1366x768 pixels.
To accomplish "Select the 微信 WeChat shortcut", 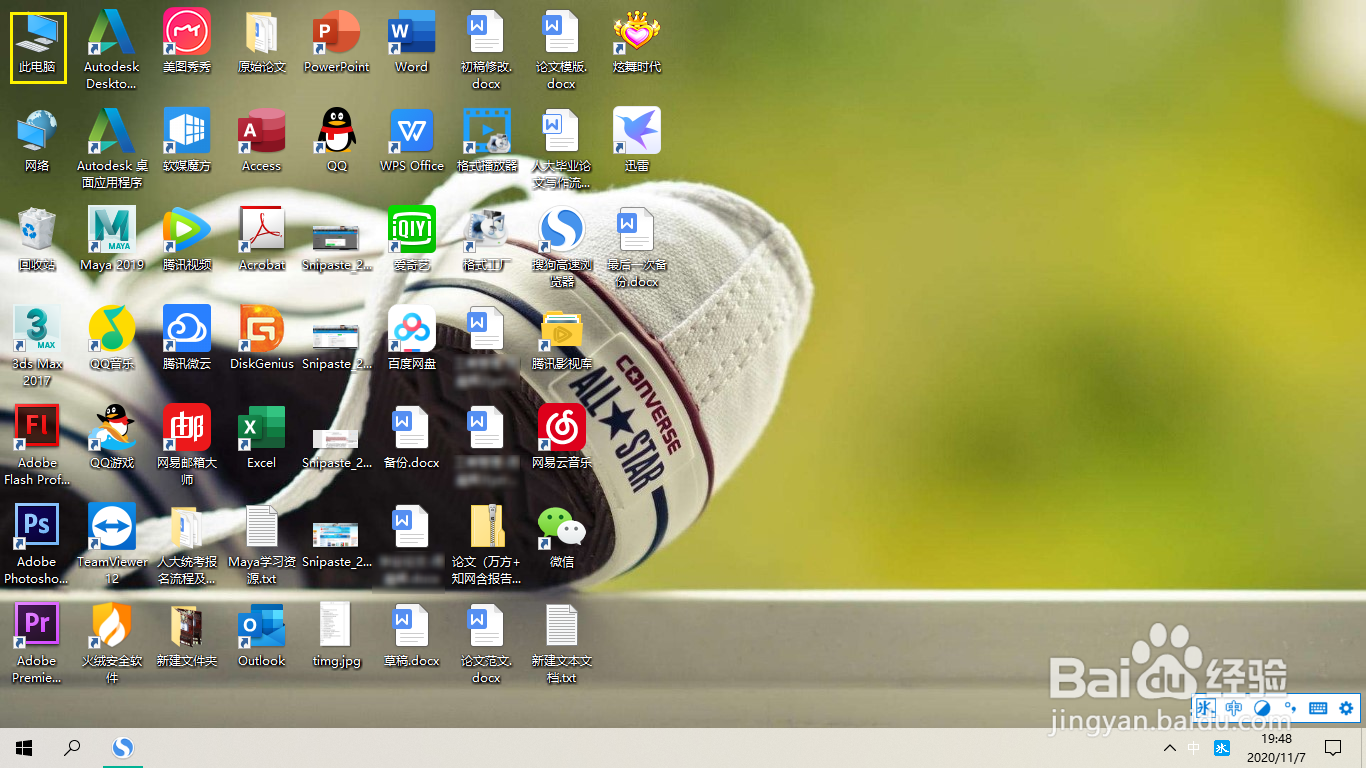I will pyautogui.click(x=562, y=537).
